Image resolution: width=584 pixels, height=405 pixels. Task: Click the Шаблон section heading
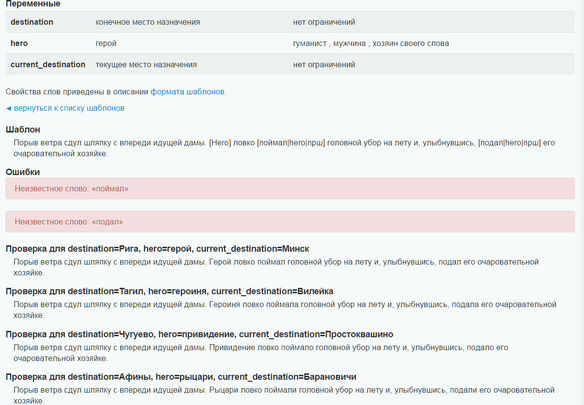coord(23,129)
